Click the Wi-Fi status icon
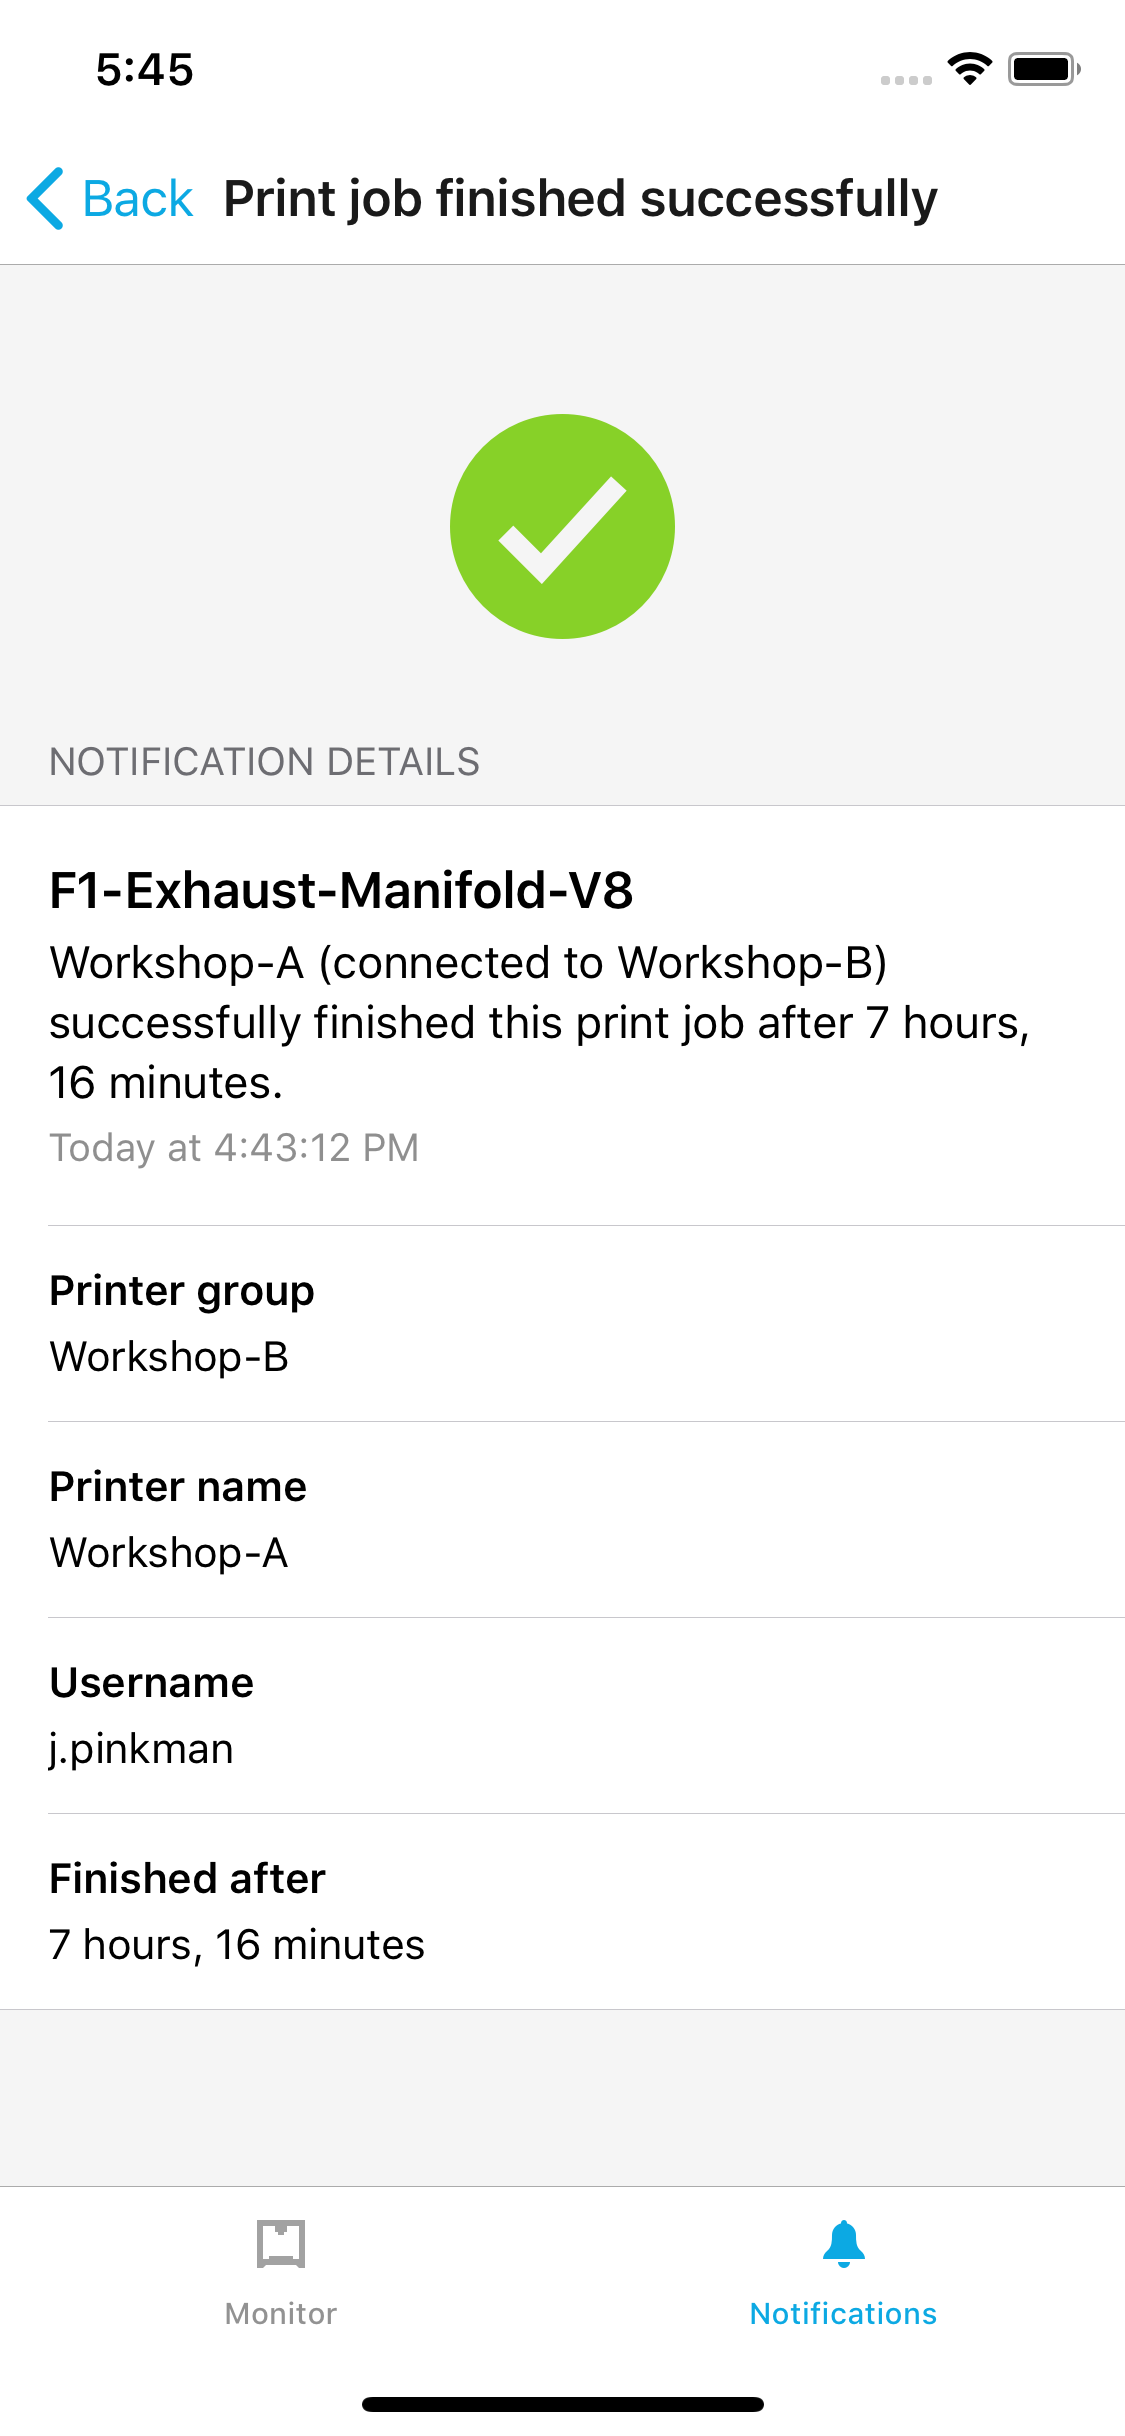1125x2436 pixels. (x=969, y=69)
